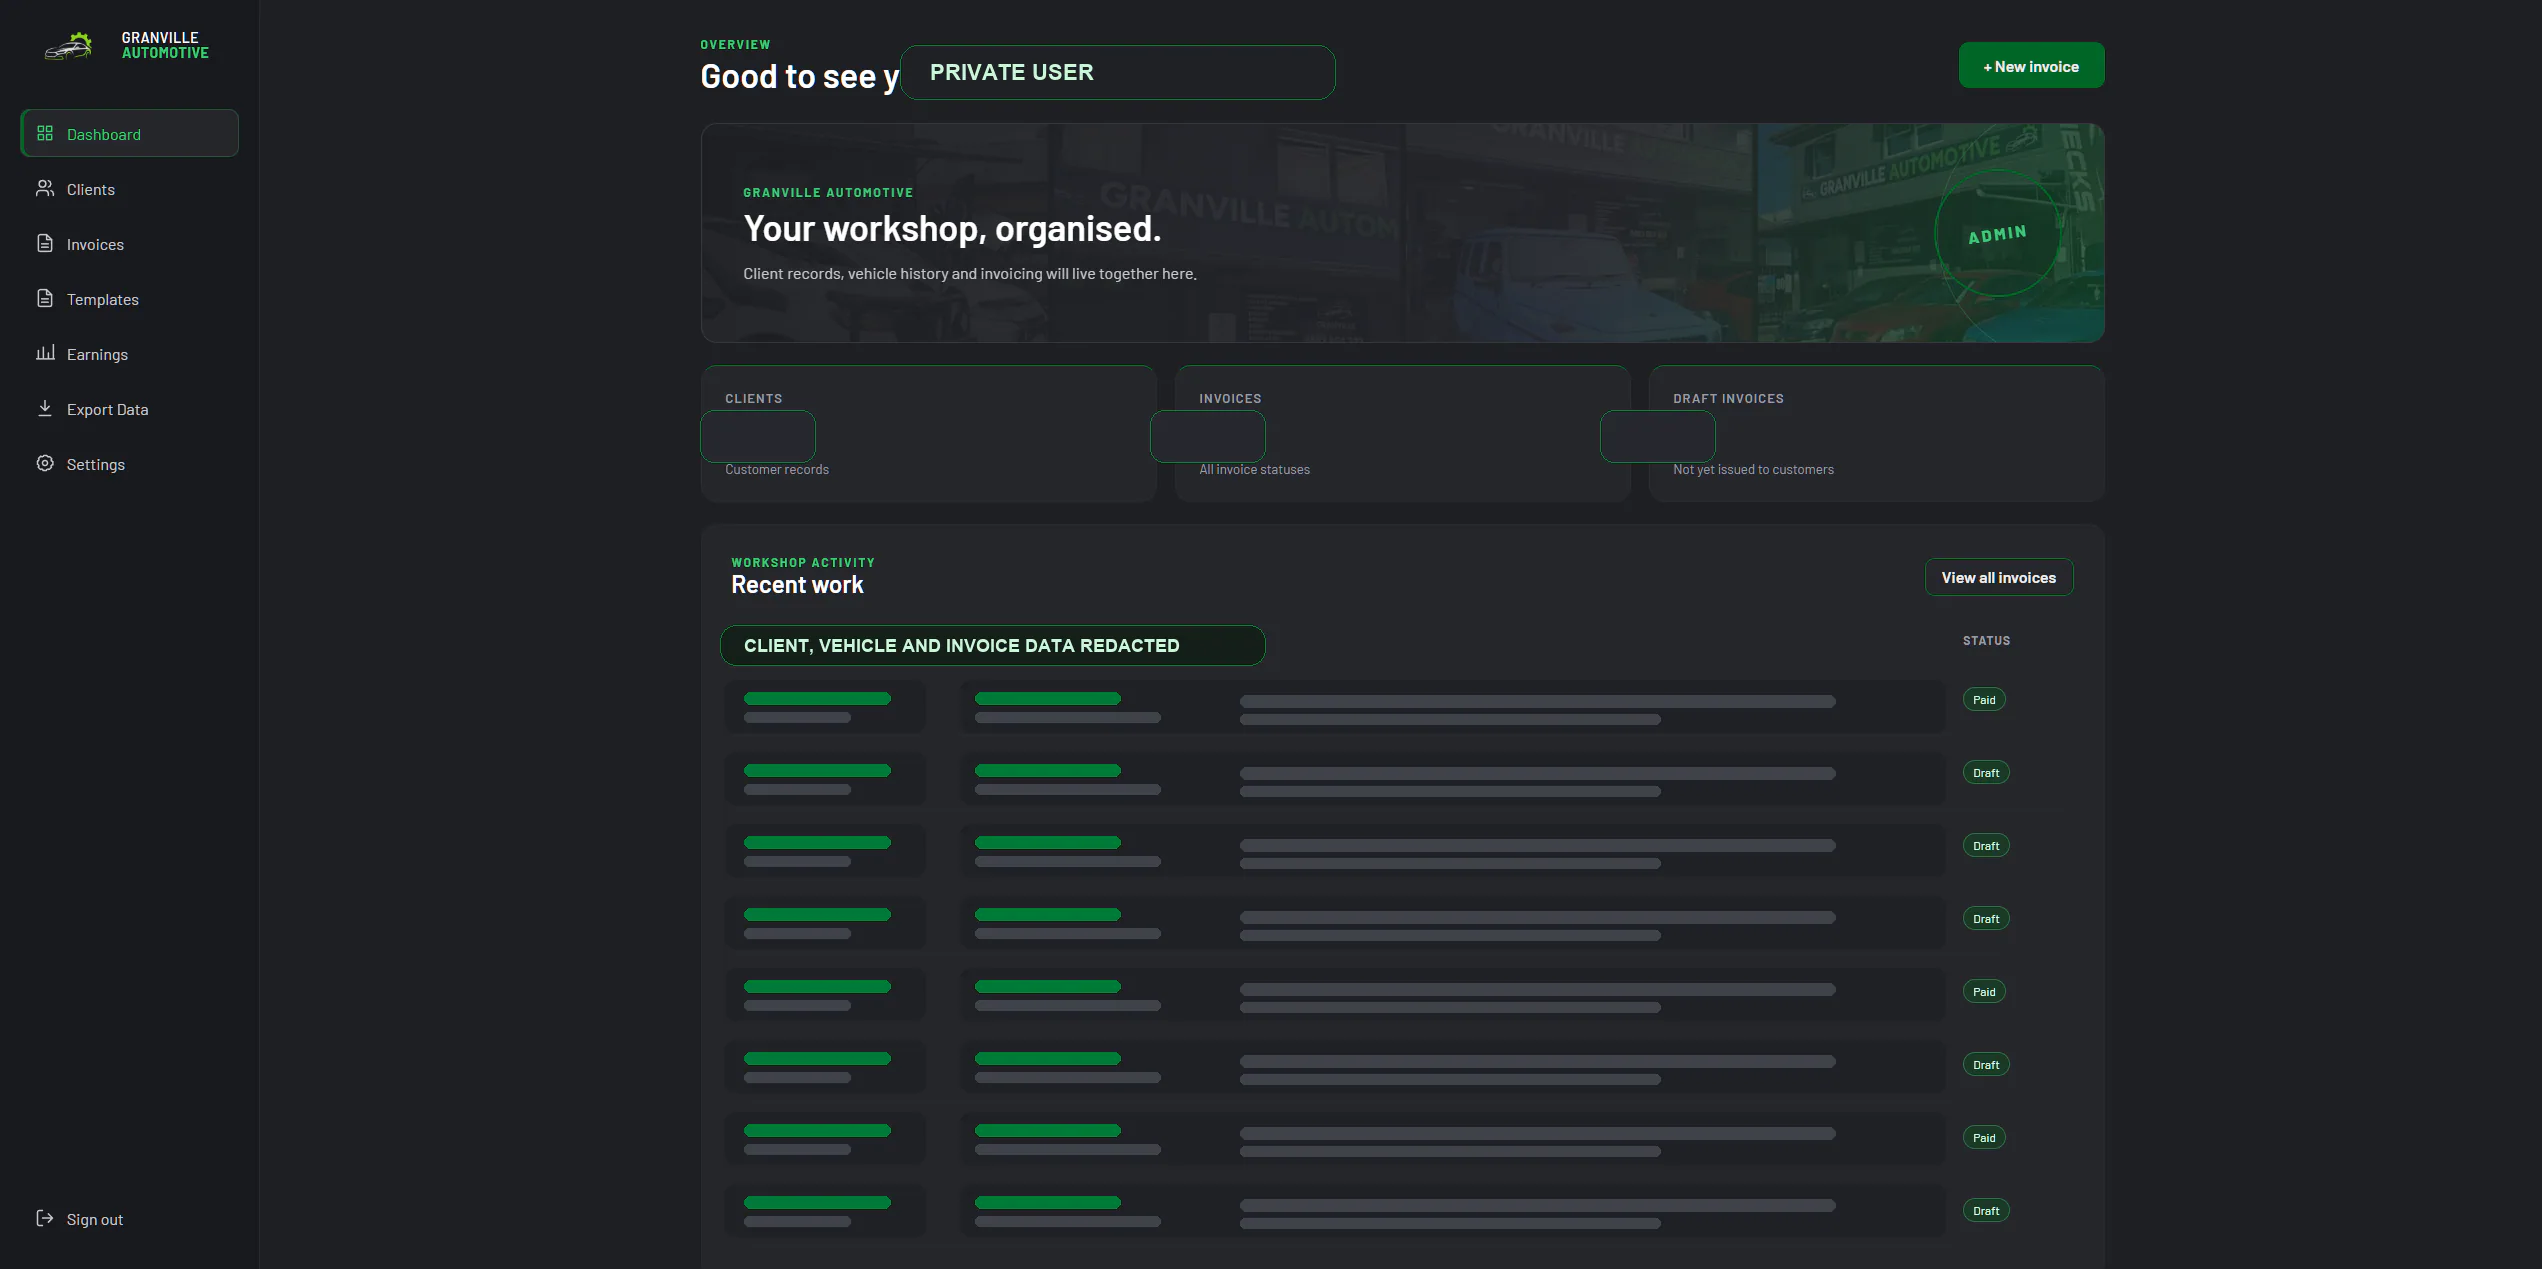Viewport: 2542px width, 1269px height.
Task: Click the Templates file icon
Action: pos(45,299)
